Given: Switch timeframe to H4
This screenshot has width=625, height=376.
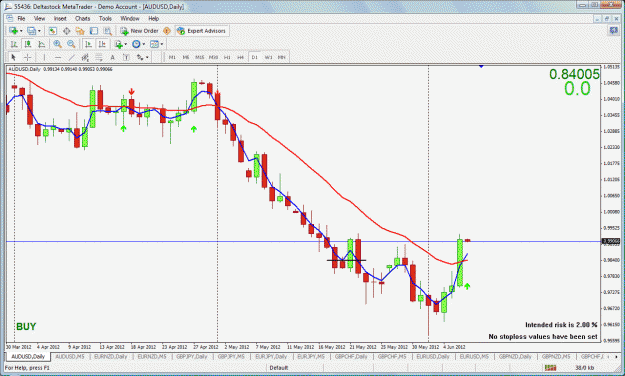Looking at the screenshot, I should [241, 57].
